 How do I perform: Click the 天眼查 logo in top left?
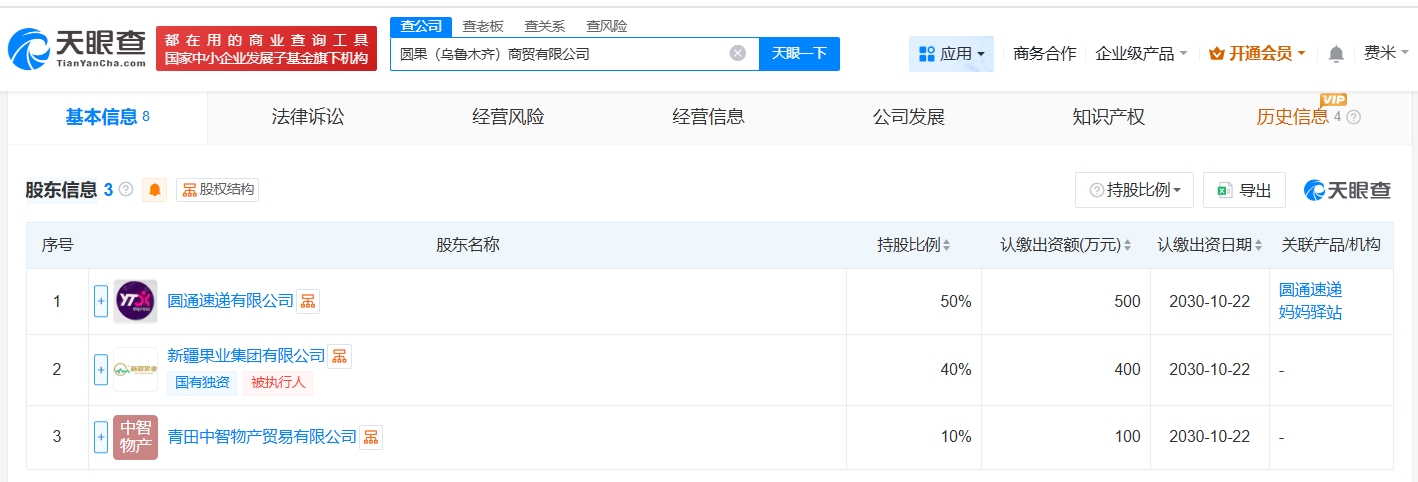[x=77, y=48]
